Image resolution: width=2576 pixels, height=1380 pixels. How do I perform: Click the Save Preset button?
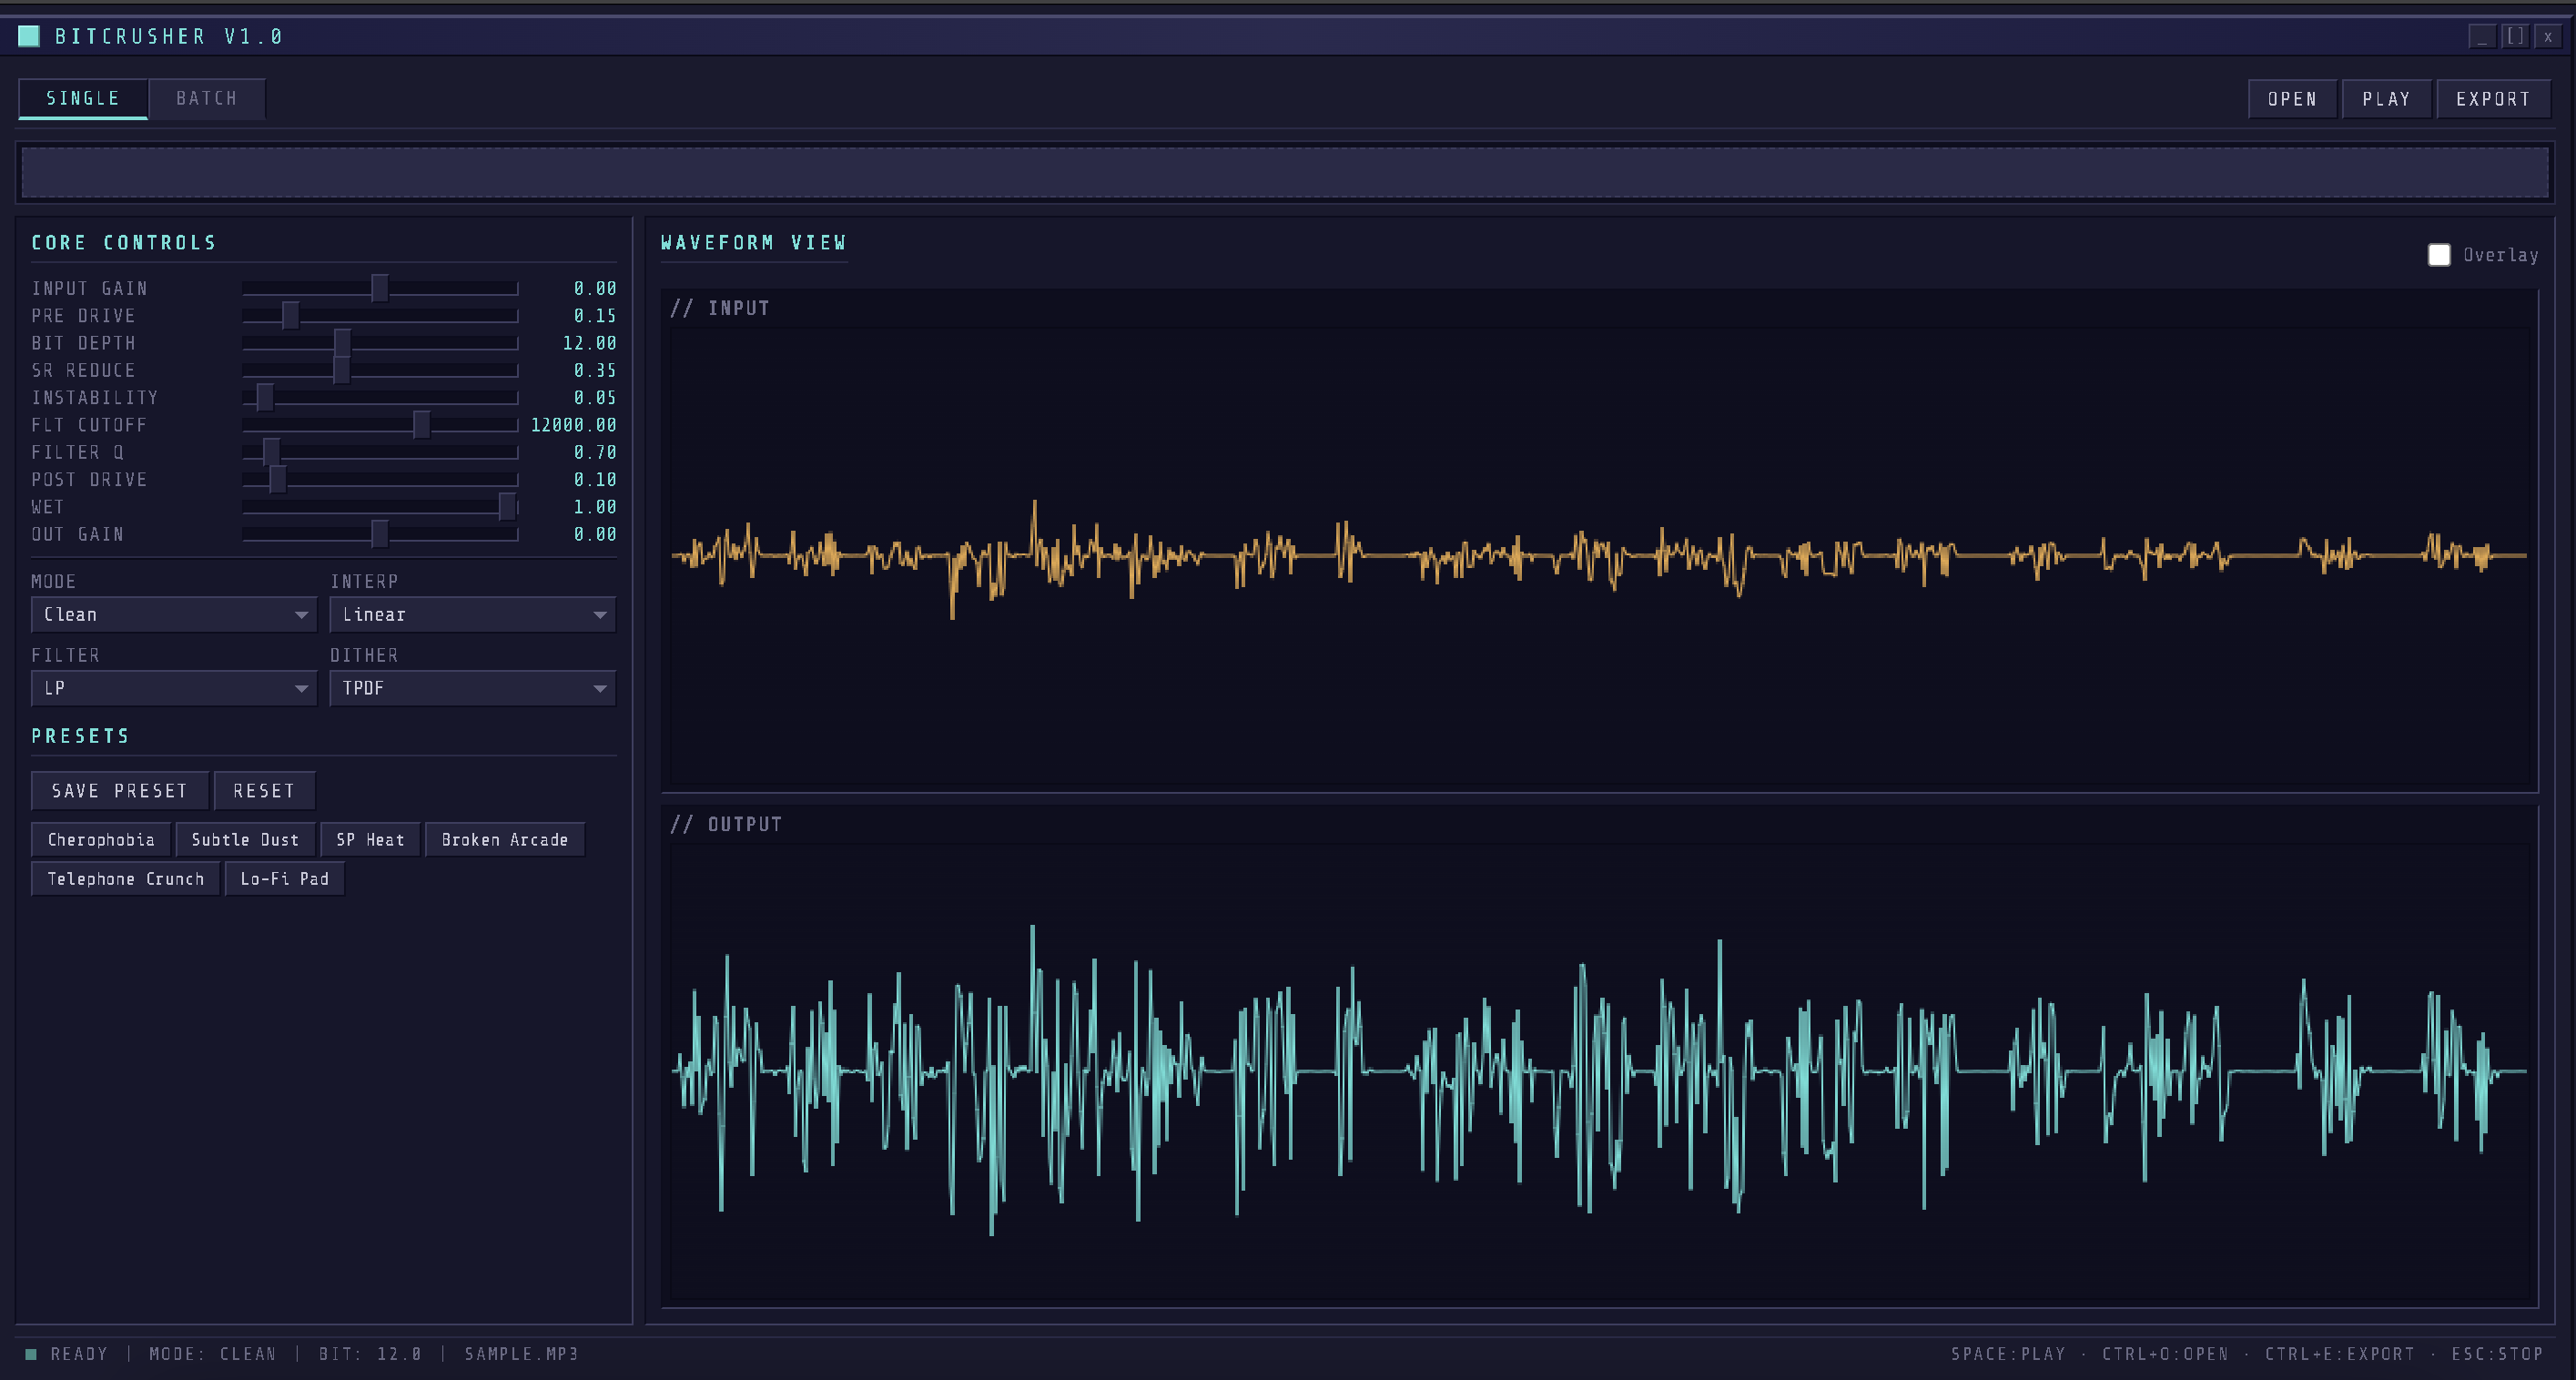(x=120, y=791)
